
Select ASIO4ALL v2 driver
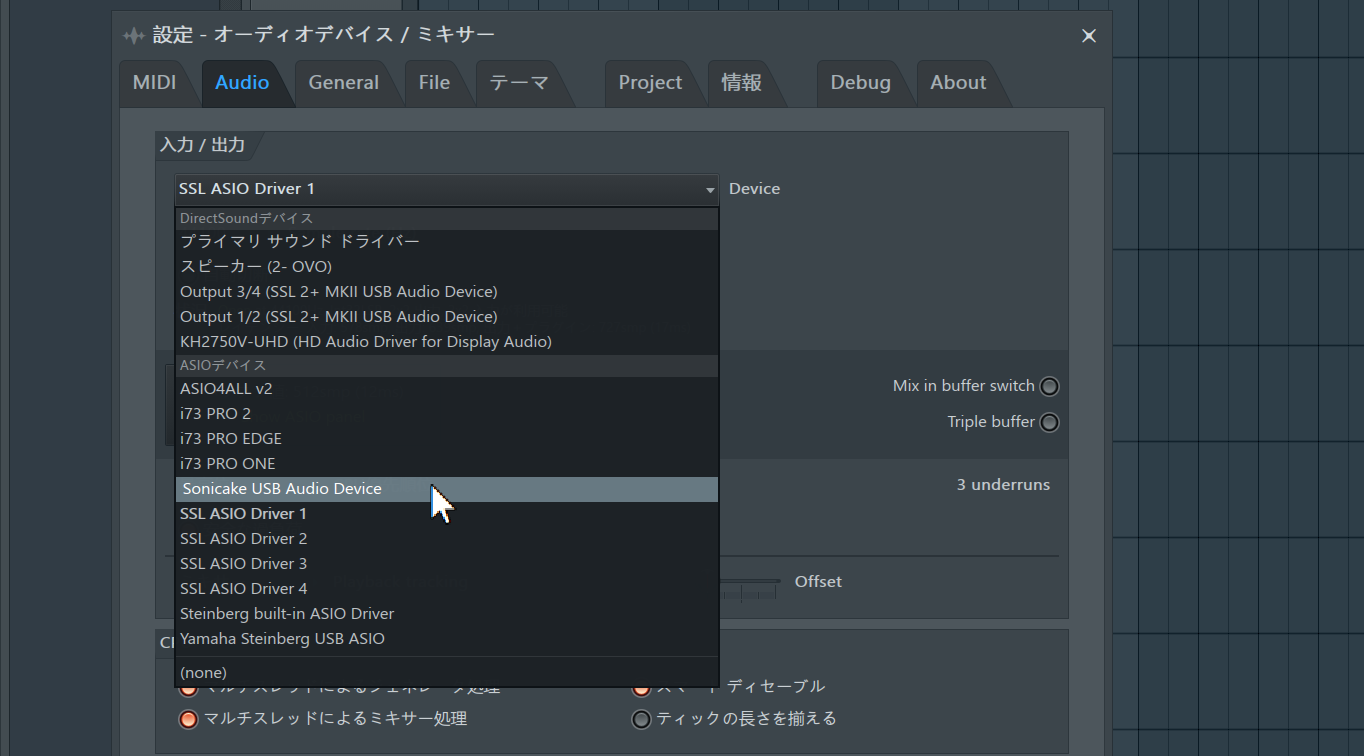pos(447,389)
